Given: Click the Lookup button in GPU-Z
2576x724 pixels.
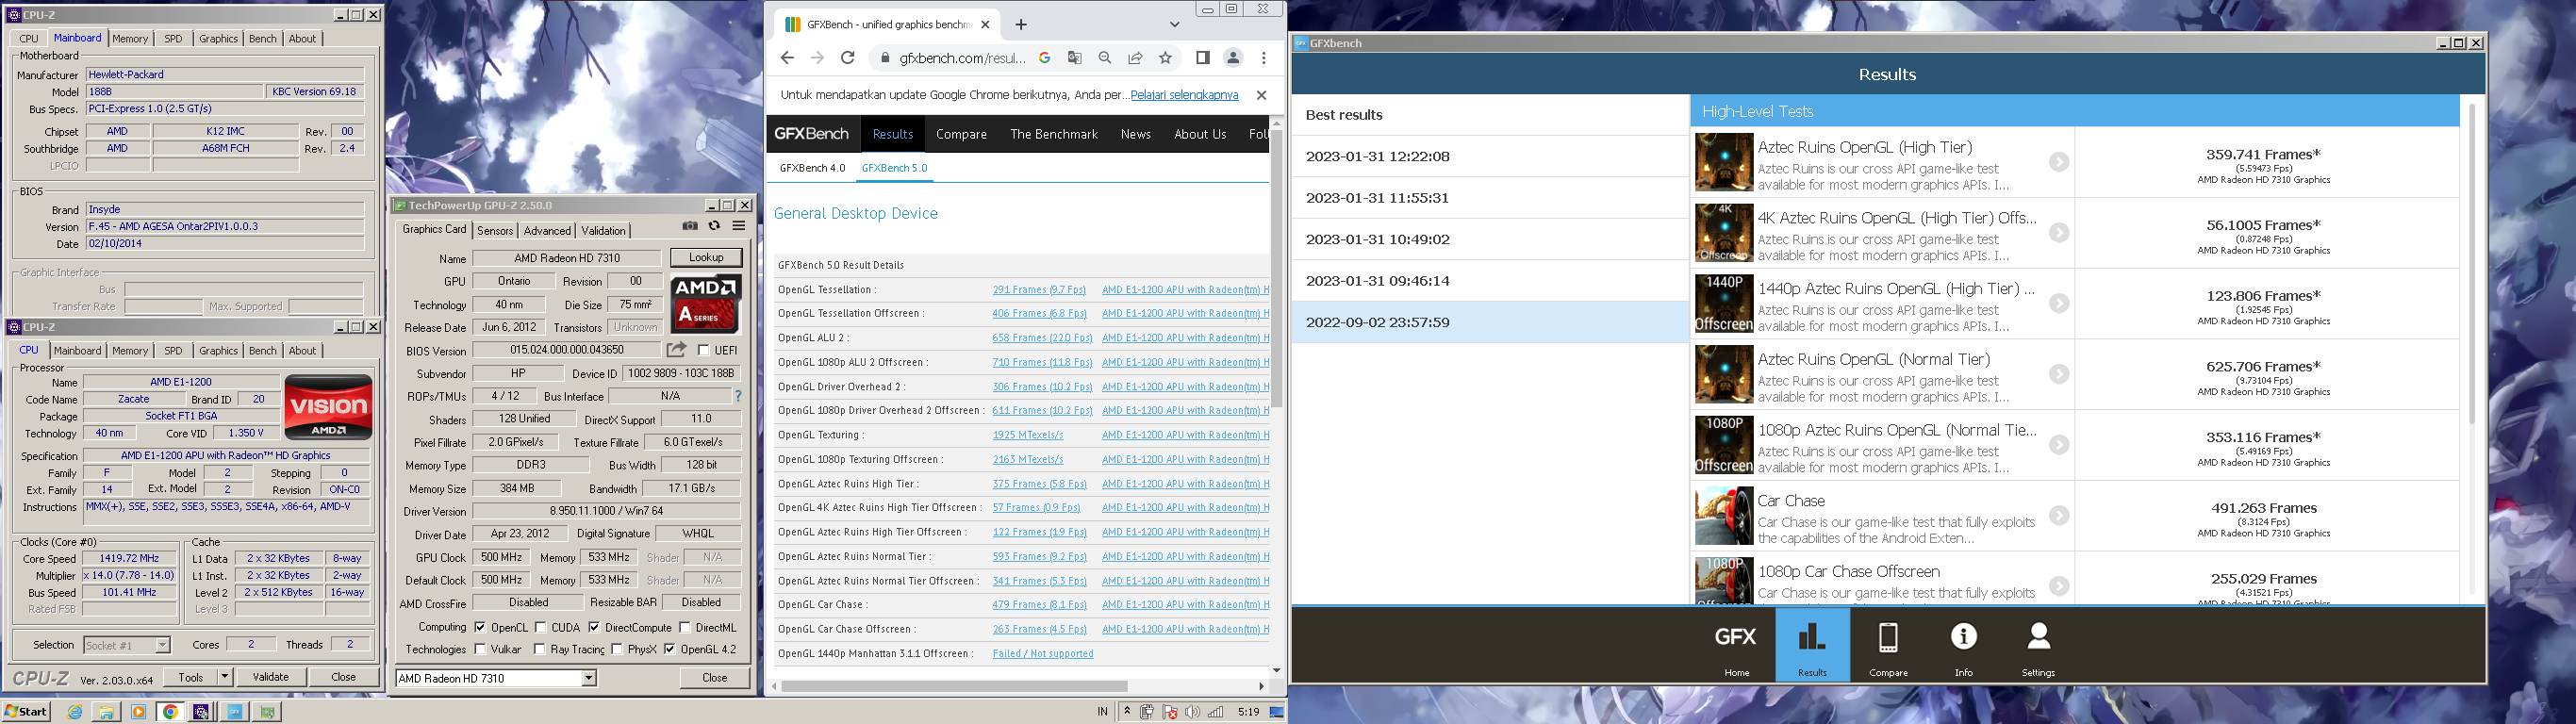Looking at the screenshot, I should point(706,258).
